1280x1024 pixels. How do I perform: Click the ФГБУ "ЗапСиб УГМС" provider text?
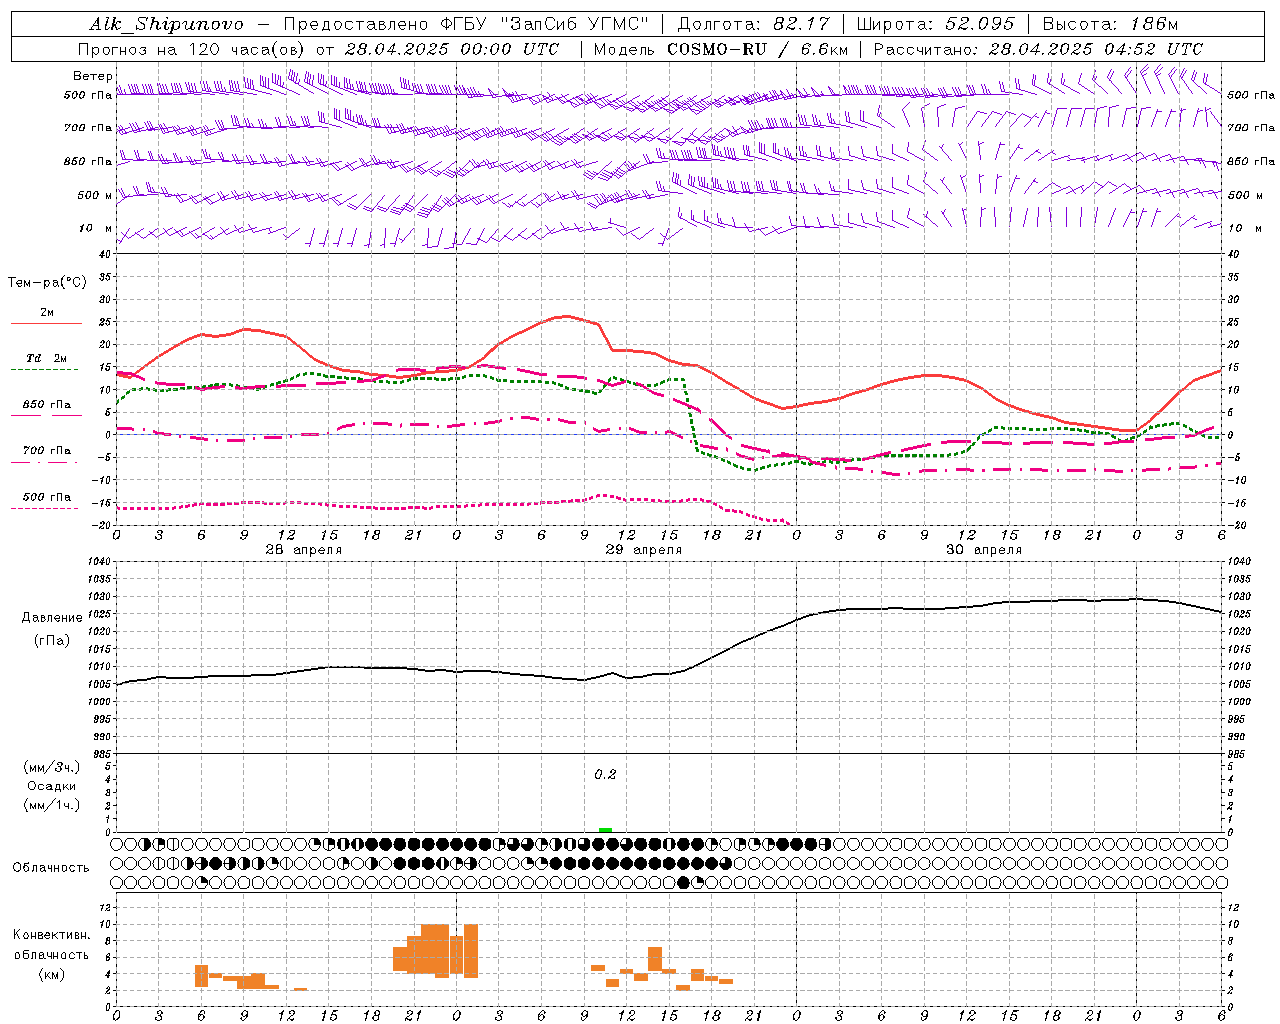click(x=544, y=24)
